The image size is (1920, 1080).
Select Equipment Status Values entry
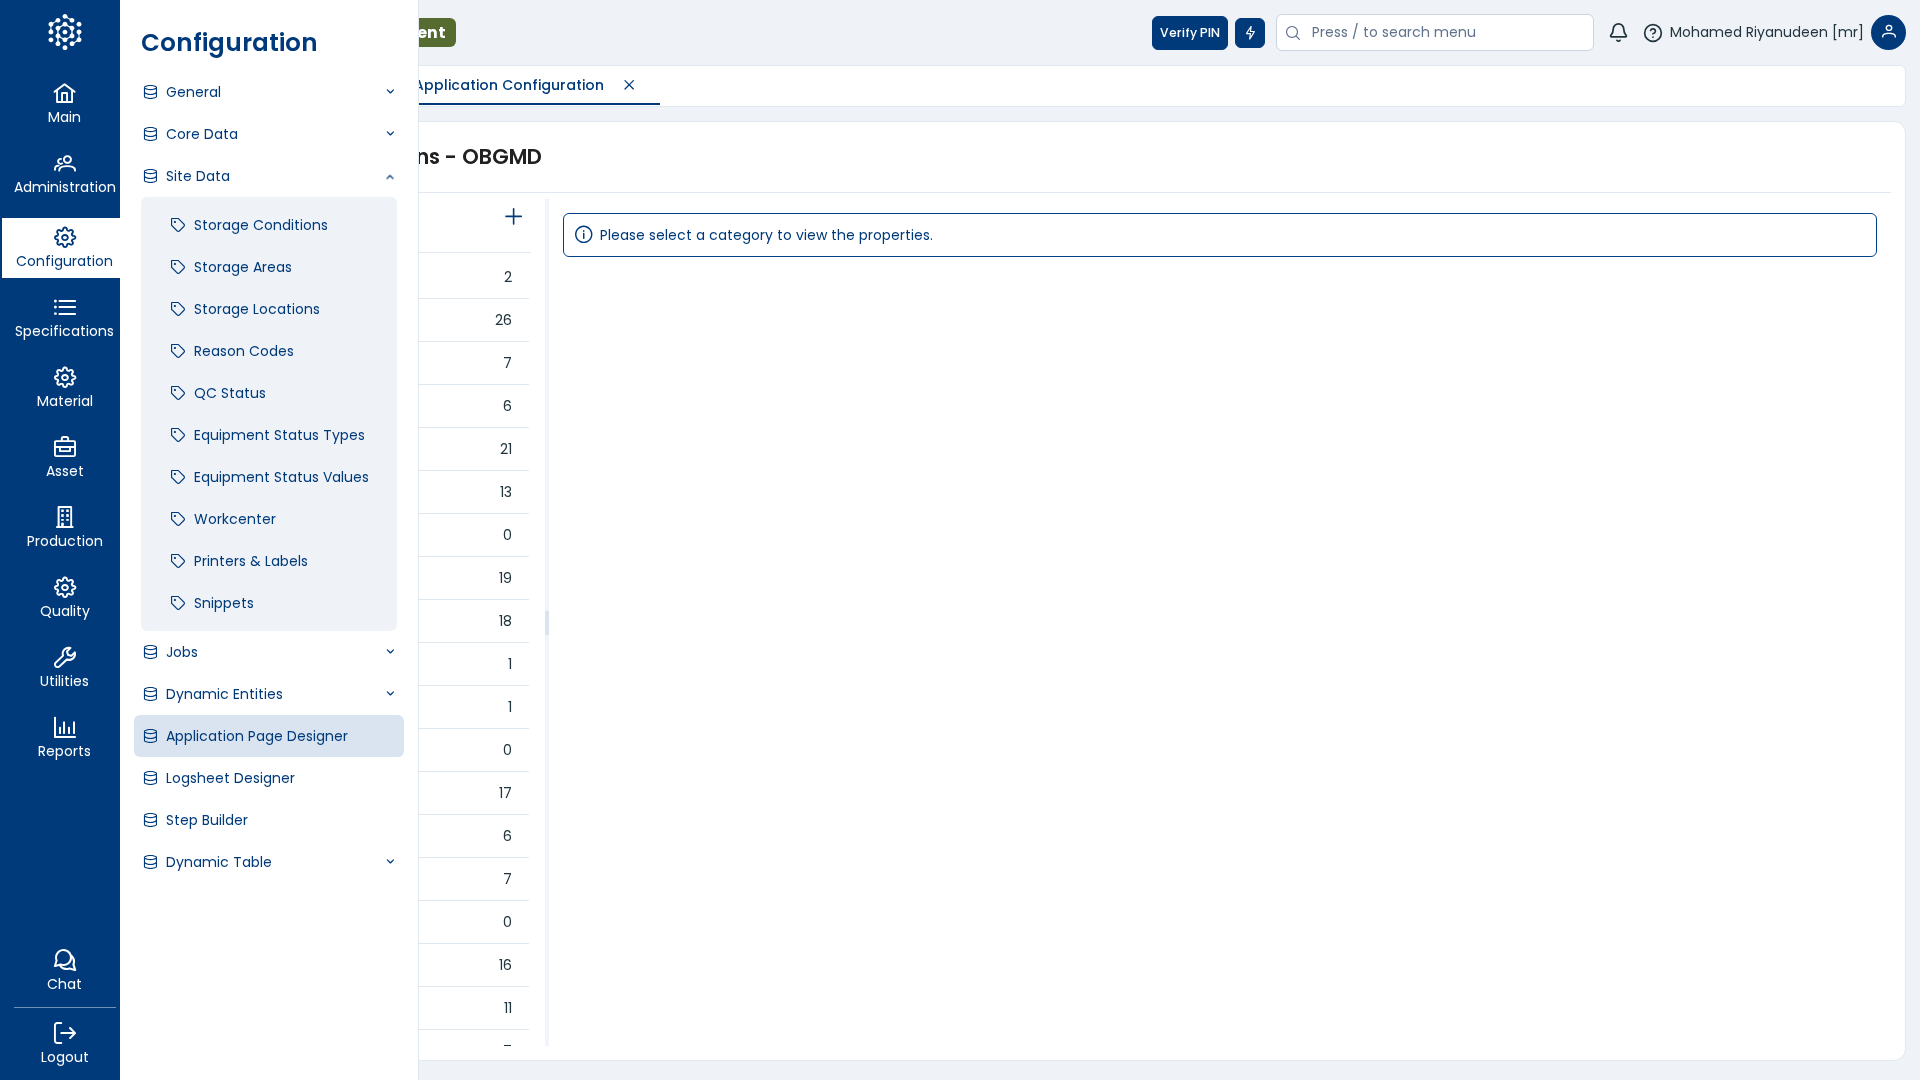280,477
